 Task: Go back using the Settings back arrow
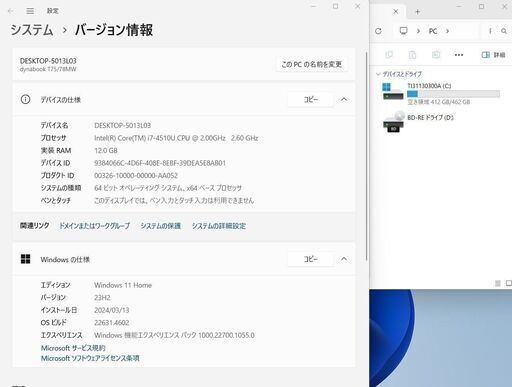click(11, 11)
